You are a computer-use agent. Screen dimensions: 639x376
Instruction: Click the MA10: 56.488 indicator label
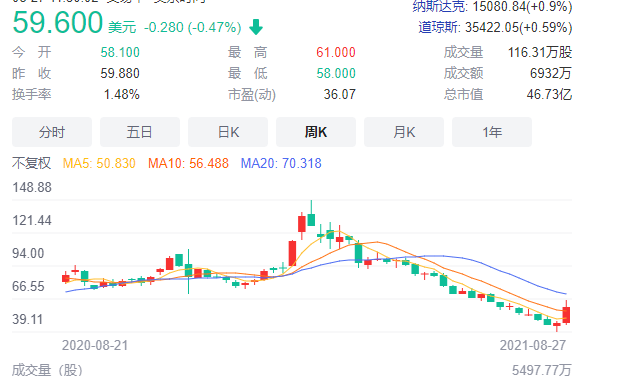188,163
